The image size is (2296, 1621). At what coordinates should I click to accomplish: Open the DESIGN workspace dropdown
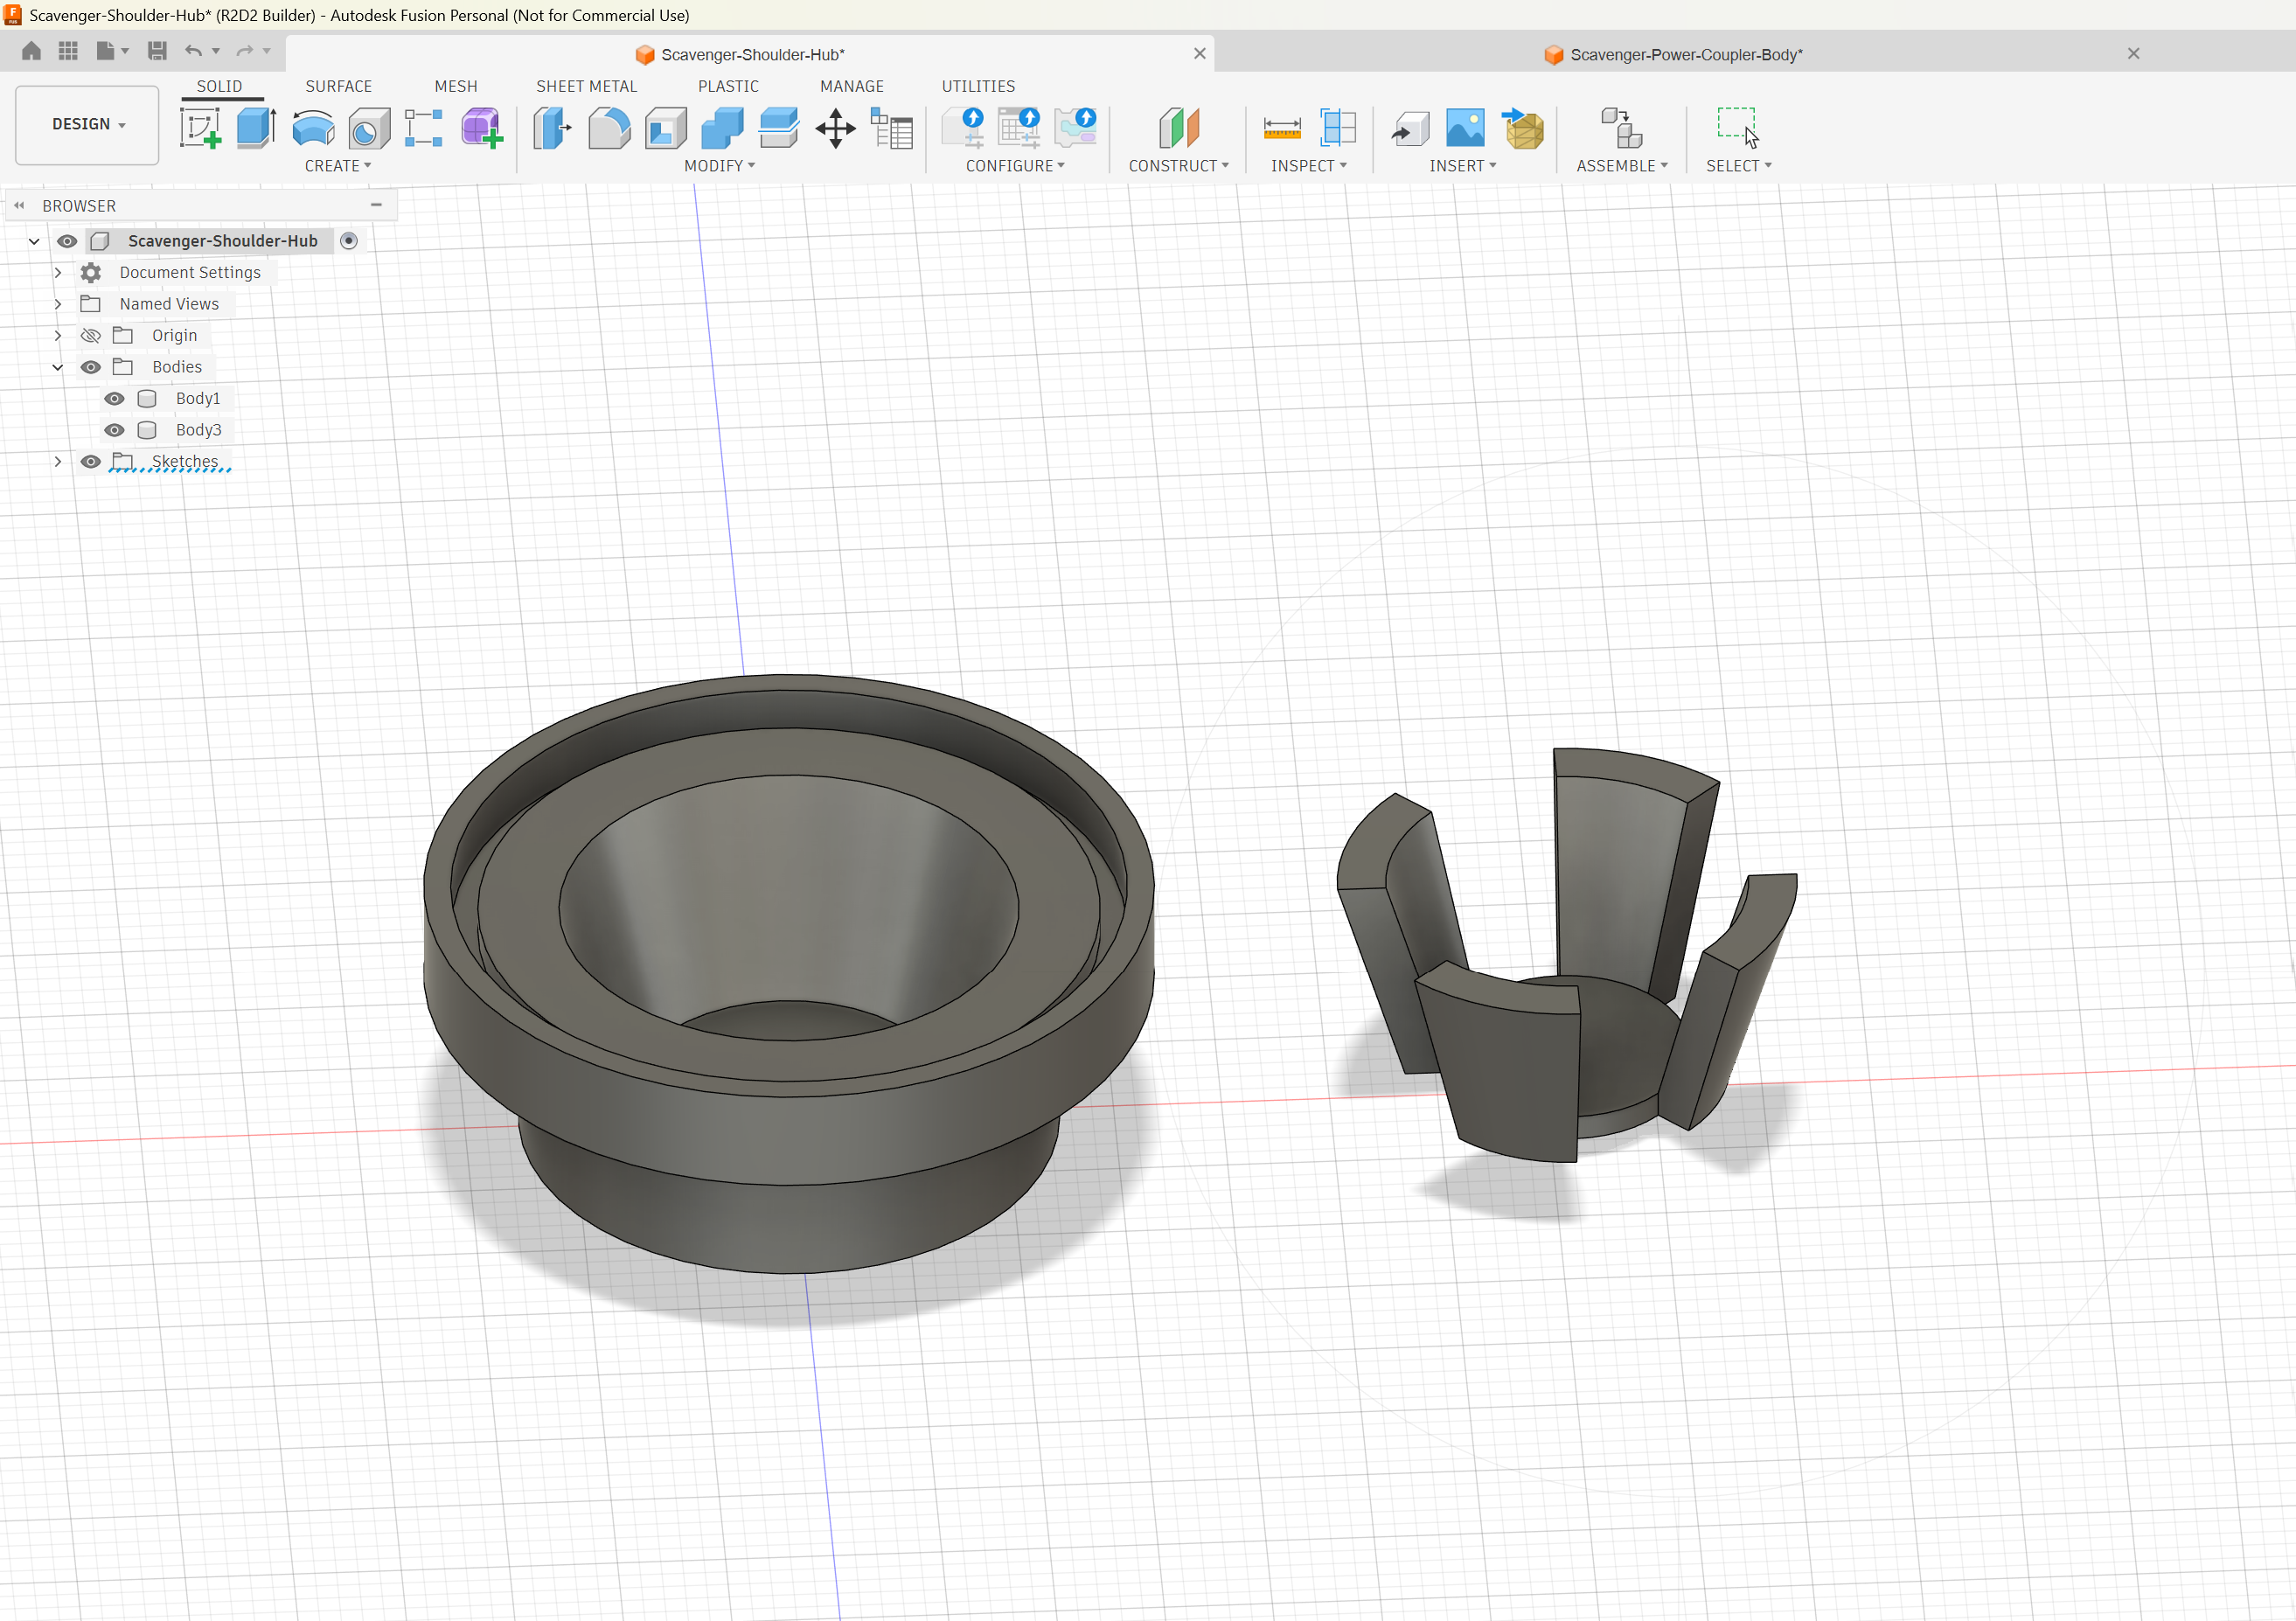(x=87, y=125)
